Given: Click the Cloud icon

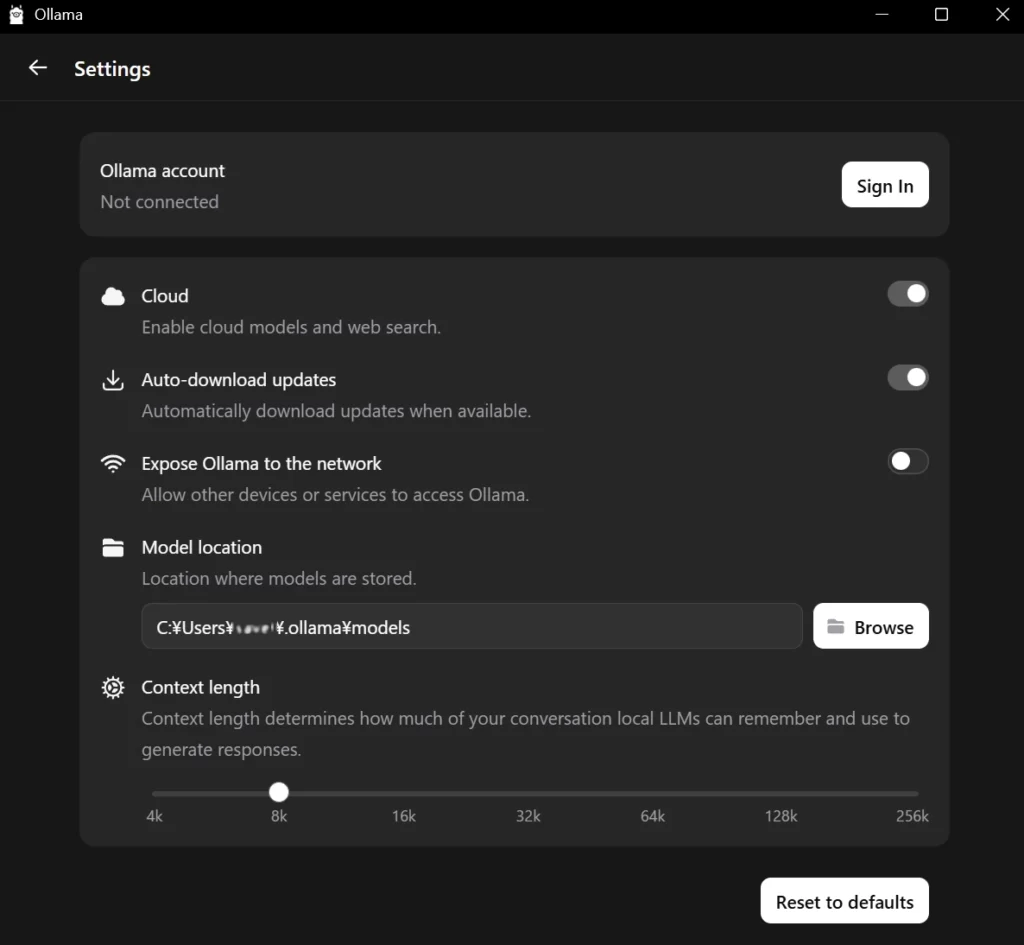Looking at the screenshot, I should pyautogui.click(x=113, y=296).
